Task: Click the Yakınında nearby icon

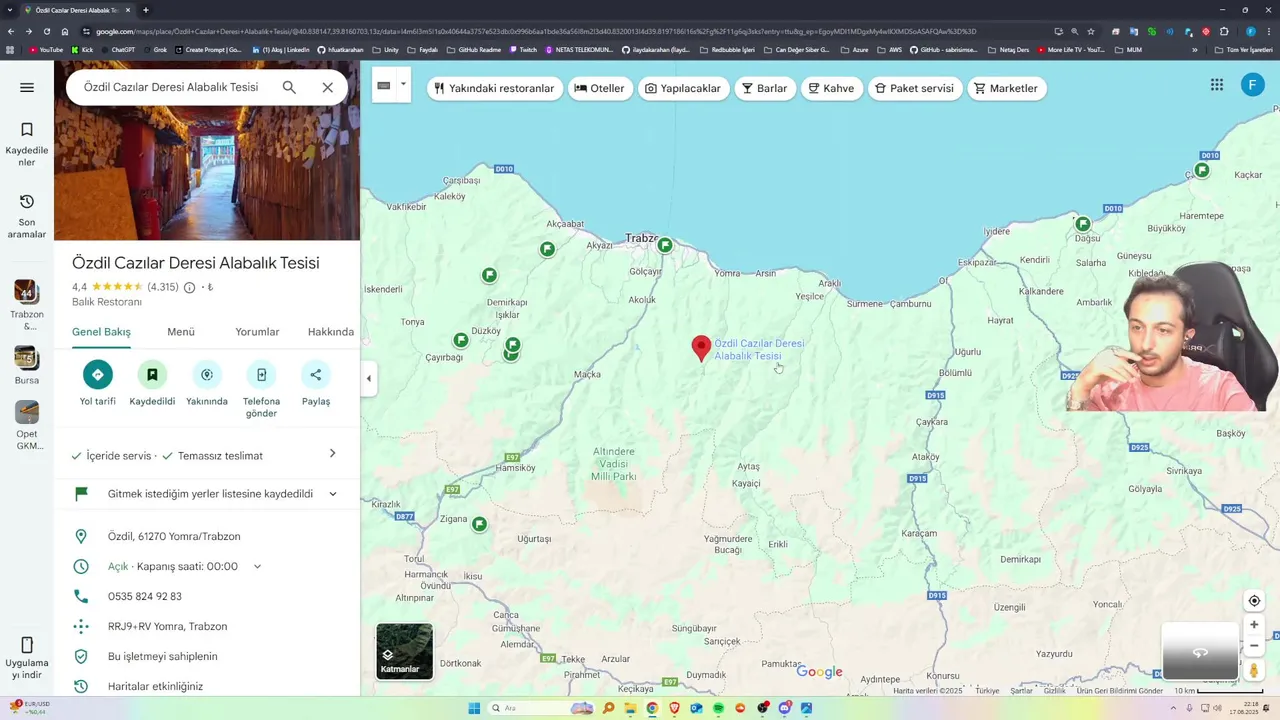Action: click(207, 375)
